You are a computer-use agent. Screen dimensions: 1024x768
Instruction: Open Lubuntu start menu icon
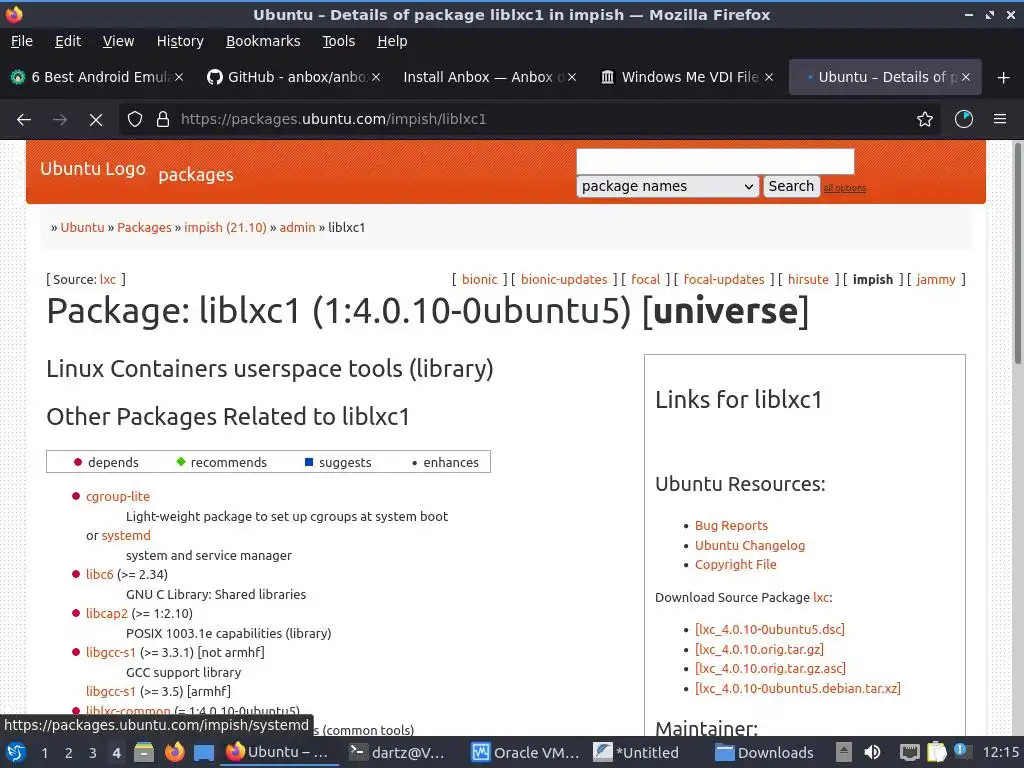click(16, 753)
